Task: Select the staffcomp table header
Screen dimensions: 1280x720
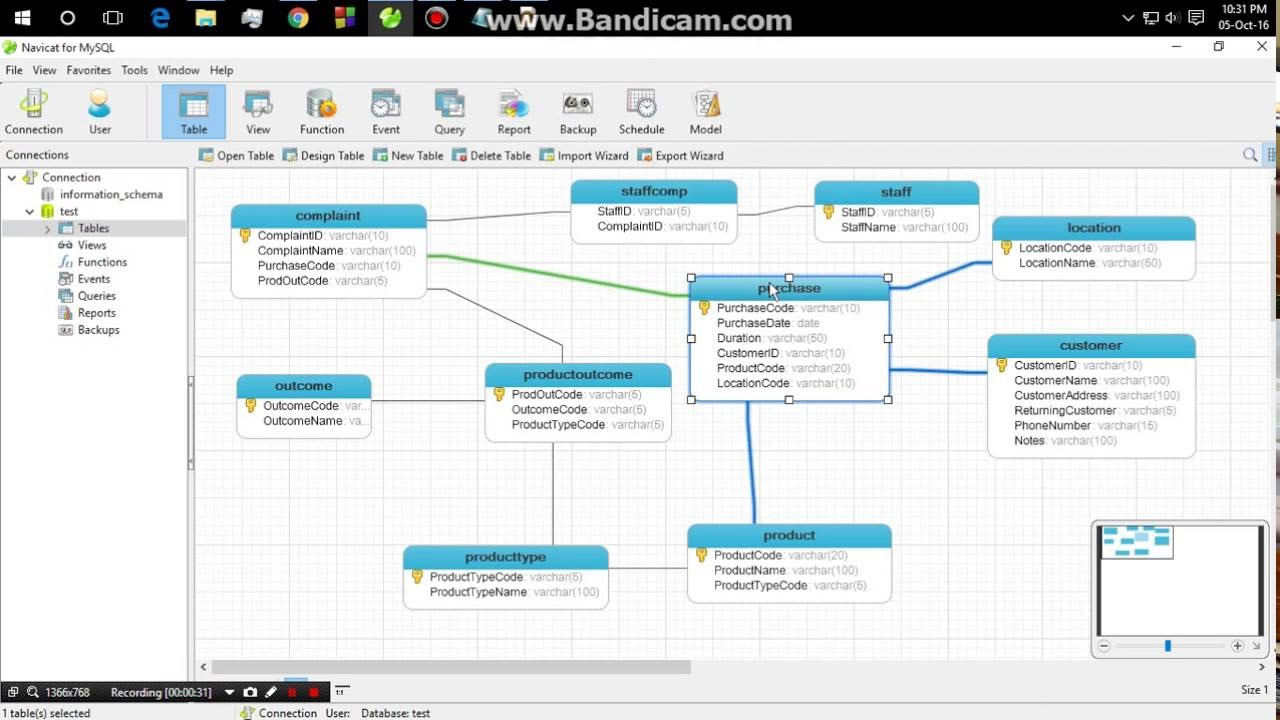Action: [654, 191]
